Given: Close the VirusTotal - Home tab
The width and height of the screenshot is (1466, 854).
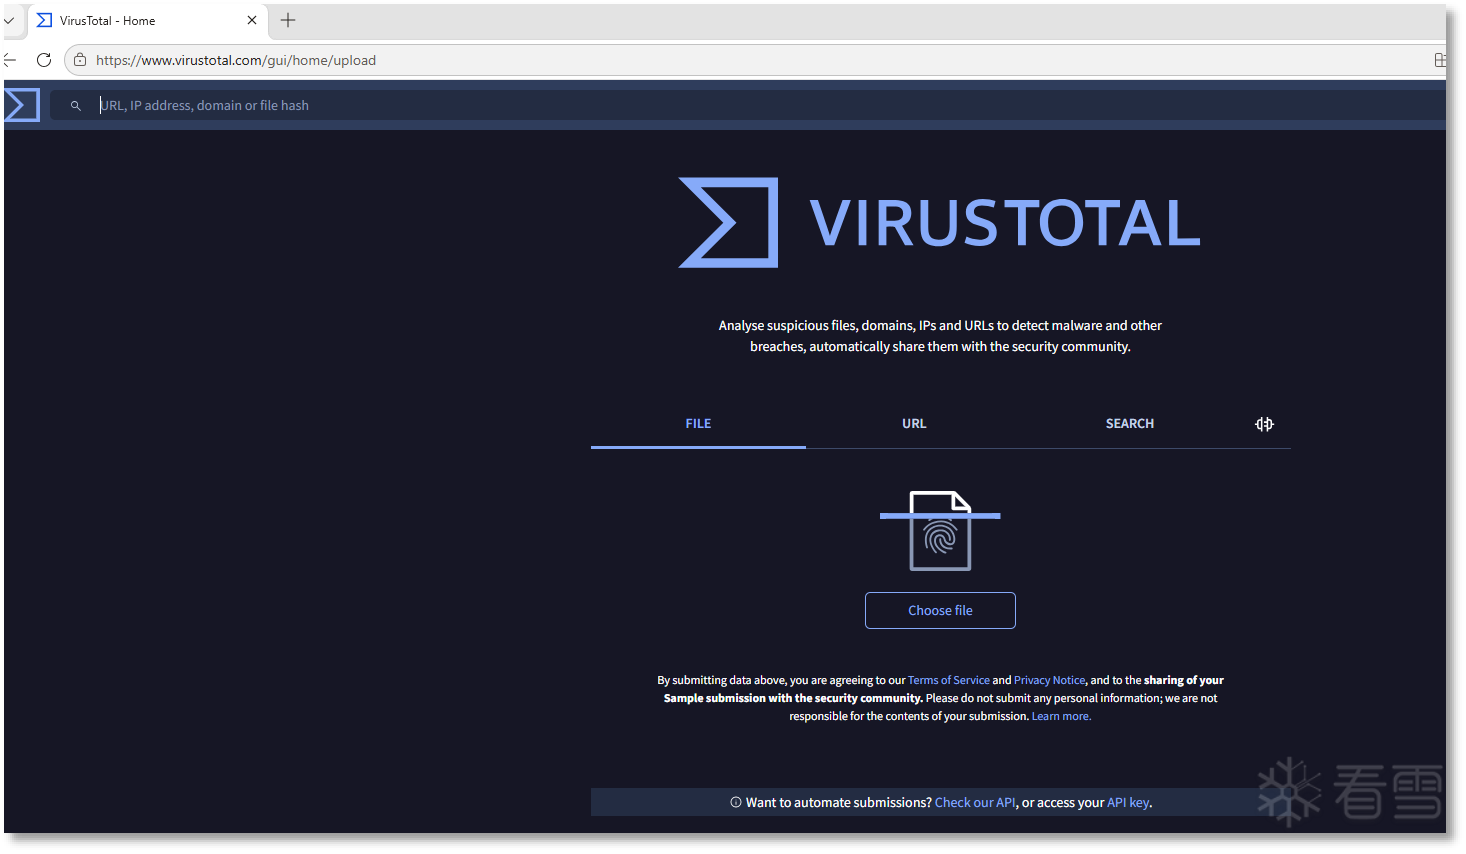Looking at the screenshot, I should (x=252, y=20).
